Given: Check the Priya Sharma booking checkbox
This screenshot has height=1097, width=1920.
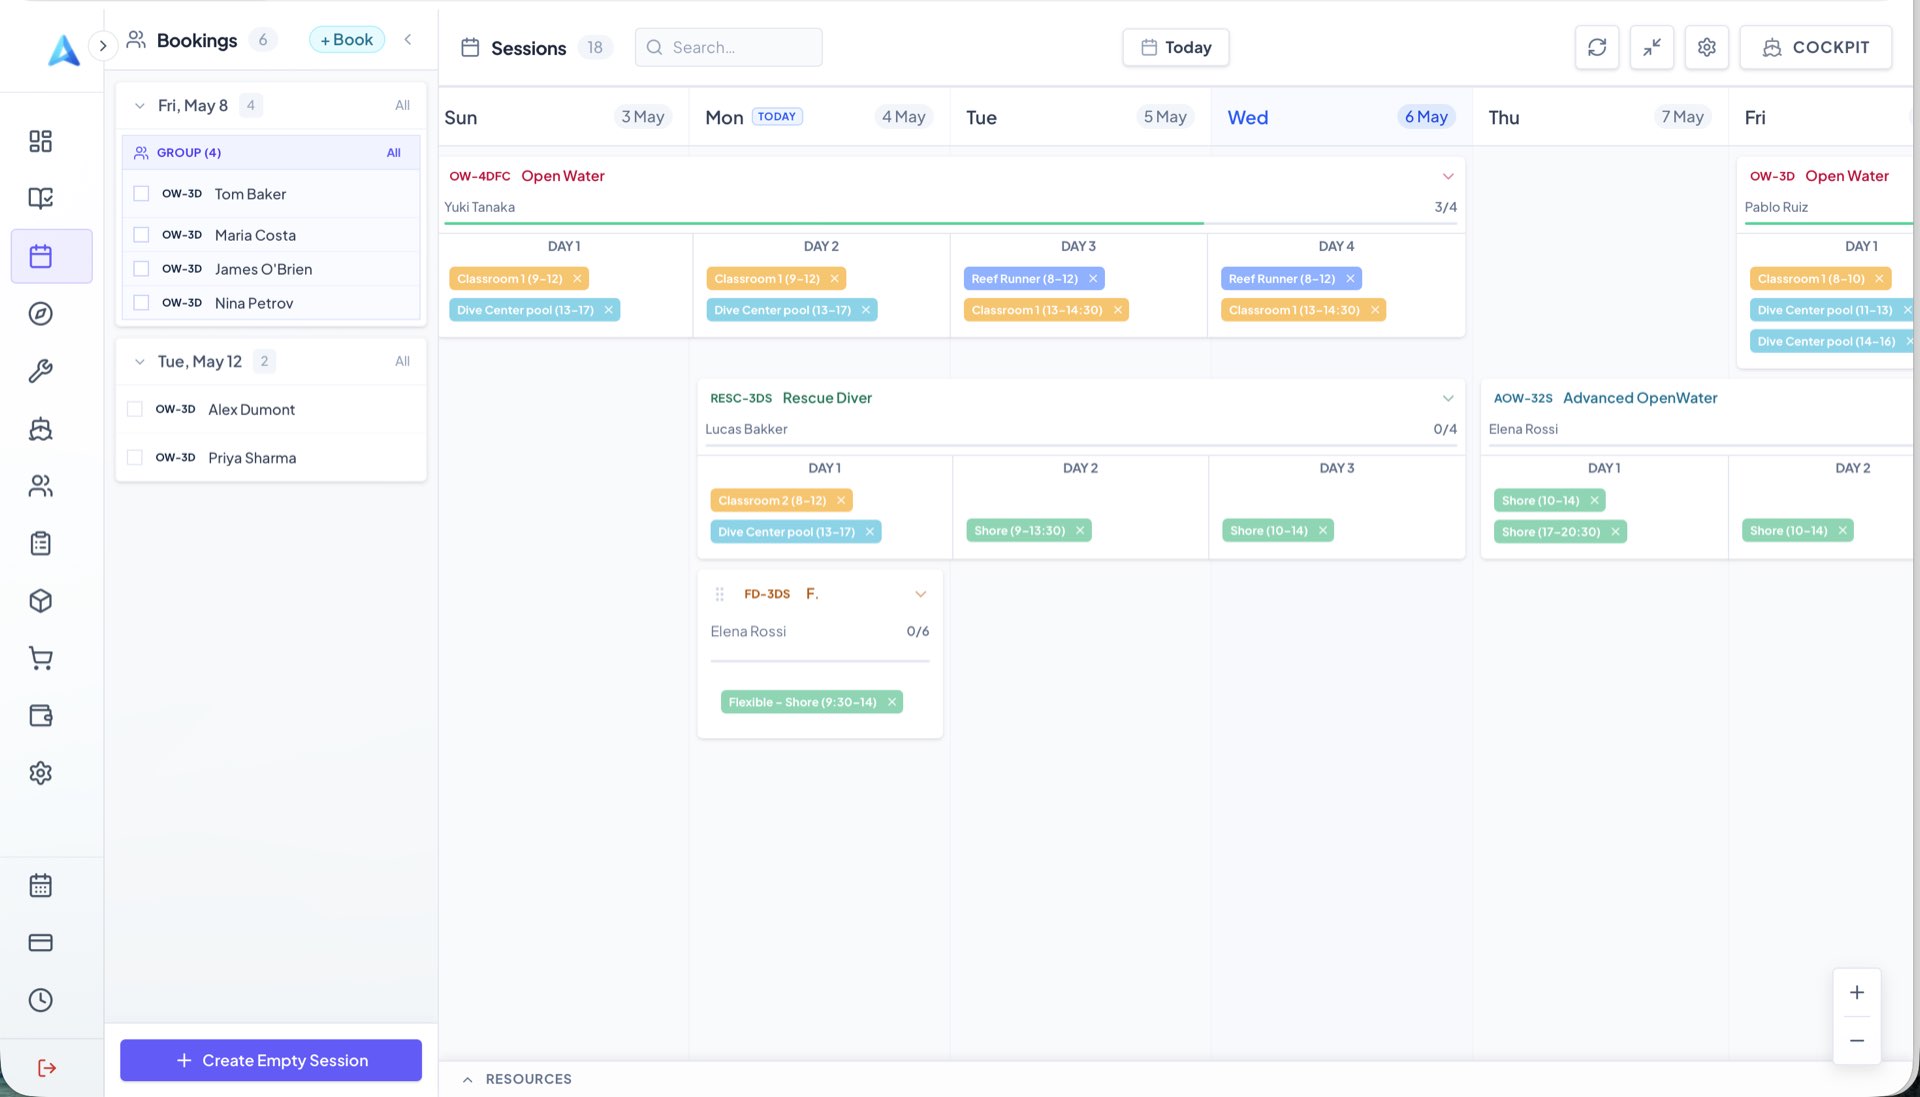Looking at the screenshot, I should coord(135,457).
